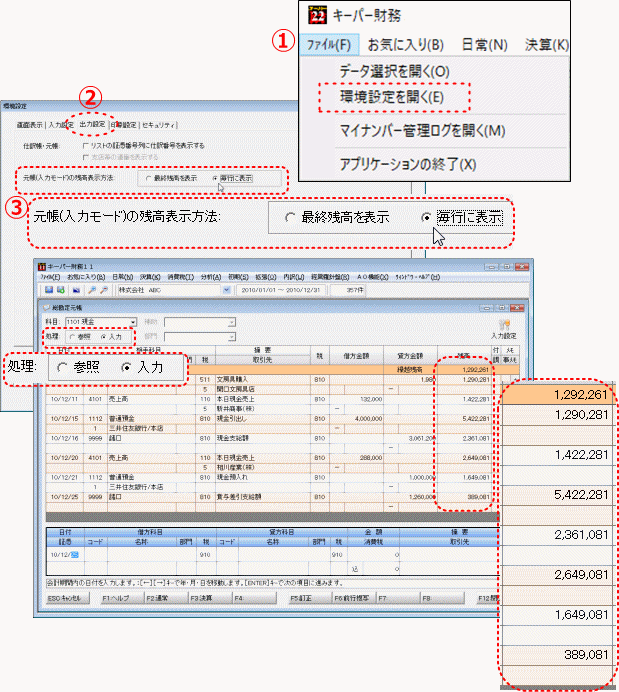Expand the 部門 dropdown in ledger window

tap(232, 337)
